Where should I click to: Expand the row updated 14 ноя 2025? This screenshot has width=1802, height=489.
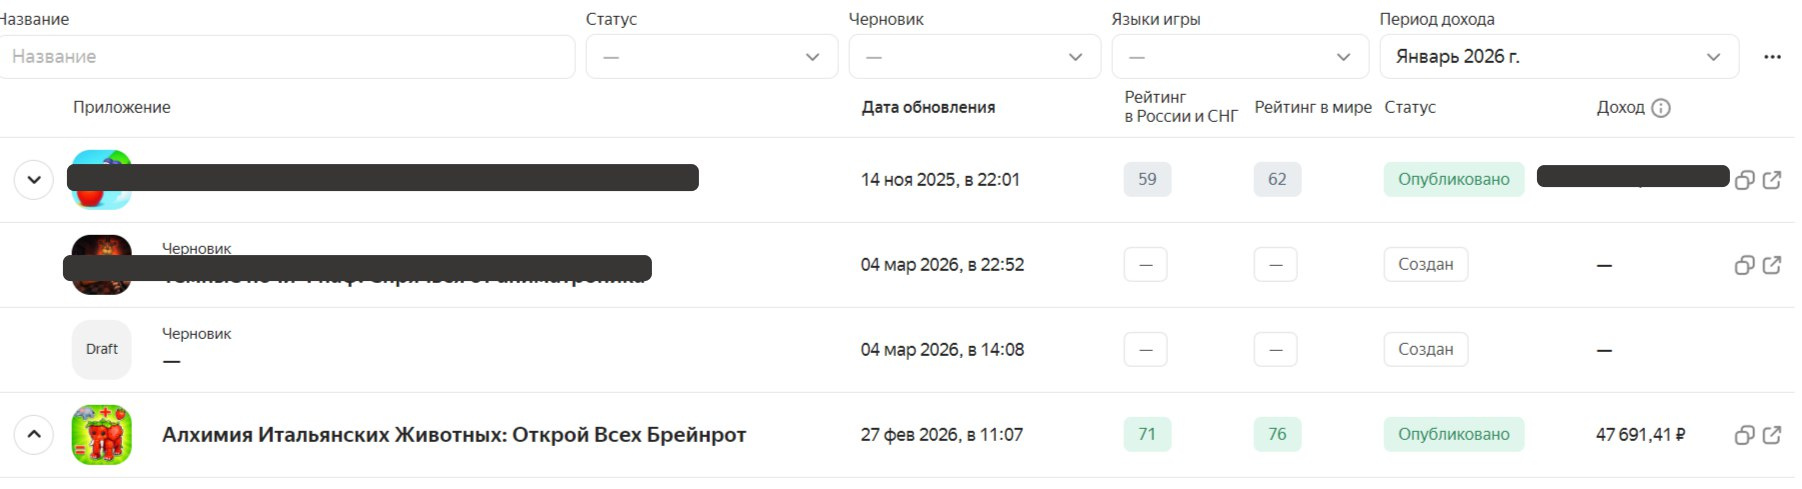click(34, 180)
